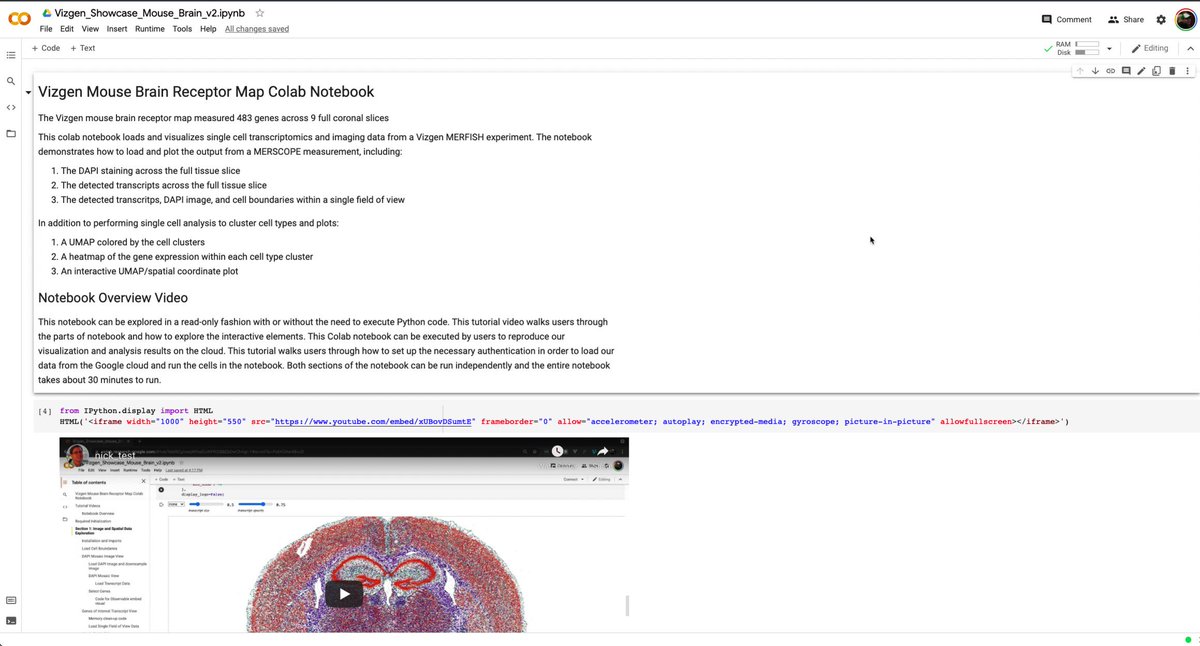Open the Insert menu
This screenshot has width=1200, height=646.
tap(117, 29)
